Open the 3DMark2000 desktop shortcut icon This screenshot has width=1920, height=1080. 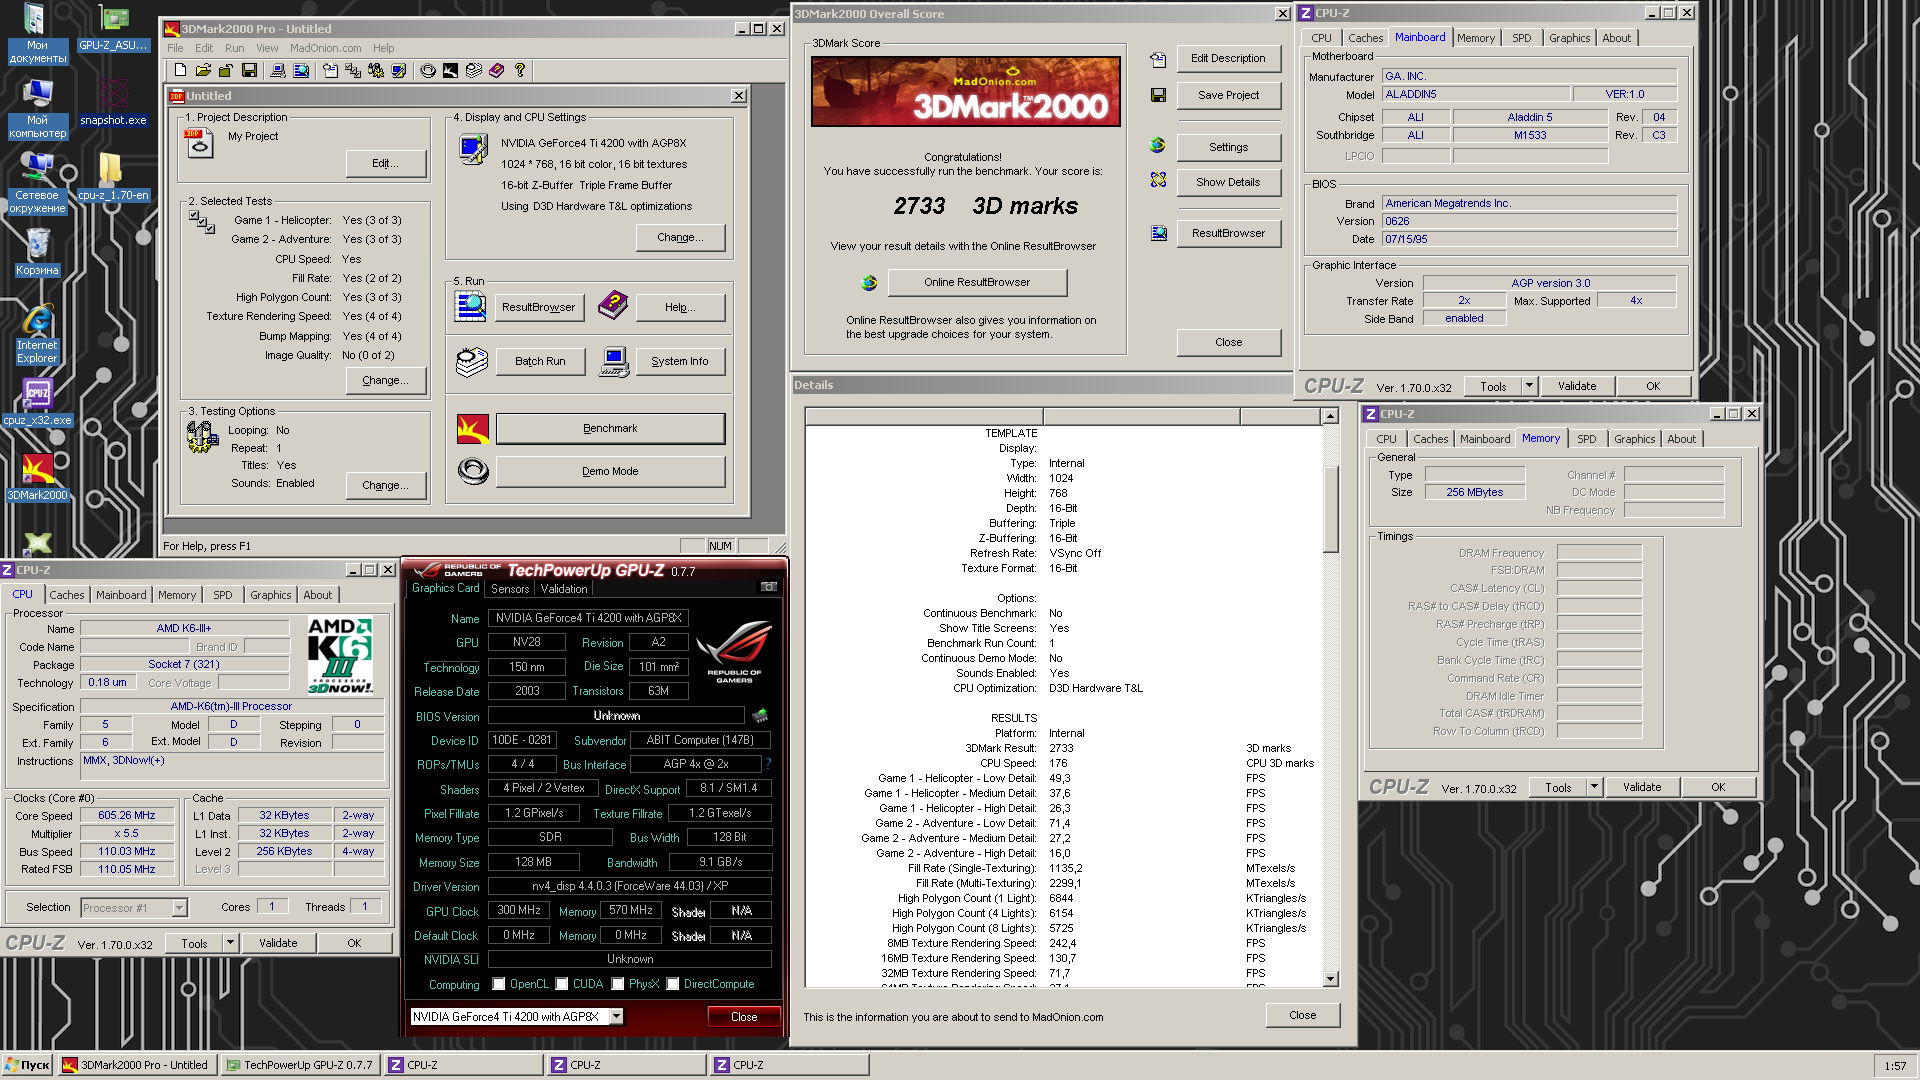point(38,470)
